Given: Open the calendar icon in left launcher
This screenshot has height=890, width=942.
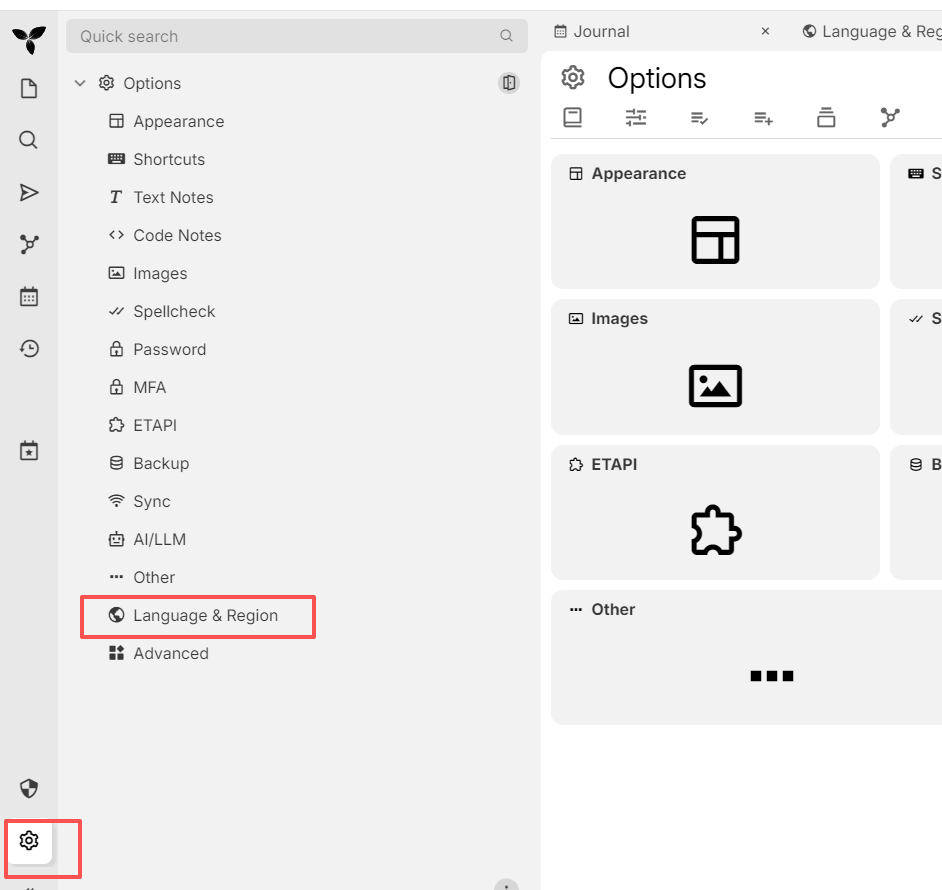Looking at the screenshot, I should pyautogui.click(x=29, y=296).
